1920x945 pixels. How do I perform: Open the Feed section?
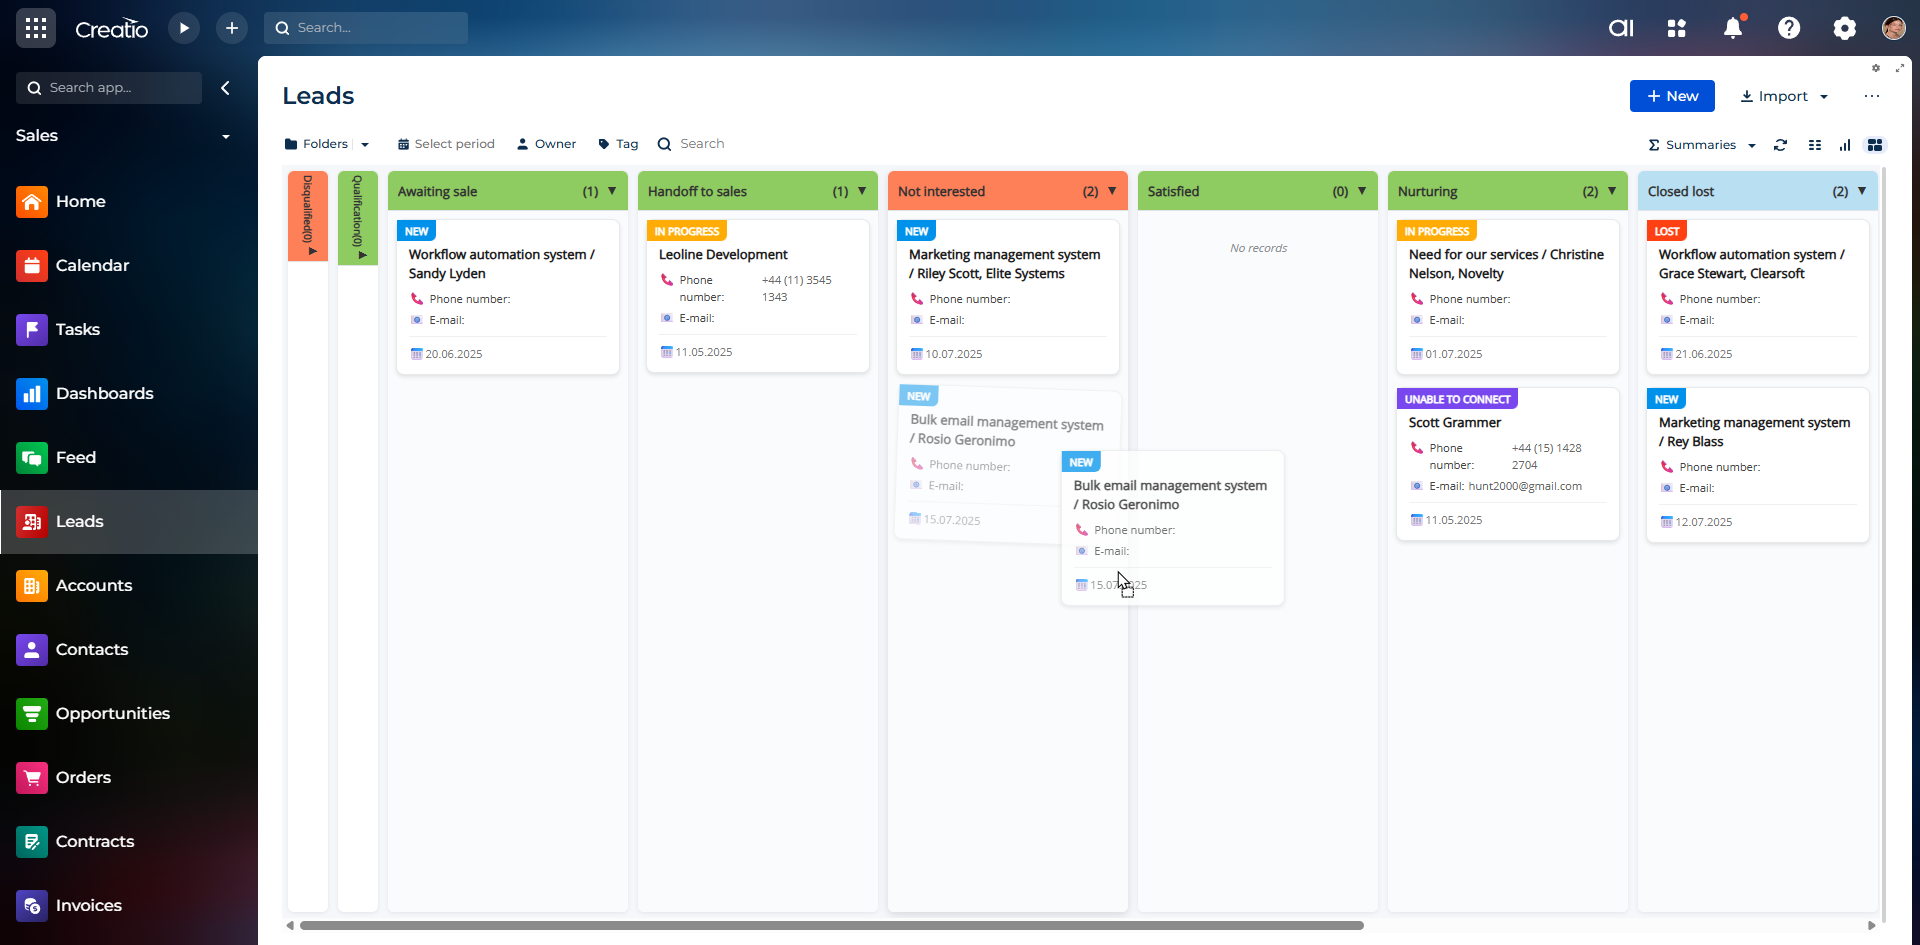tap(129, 458)
